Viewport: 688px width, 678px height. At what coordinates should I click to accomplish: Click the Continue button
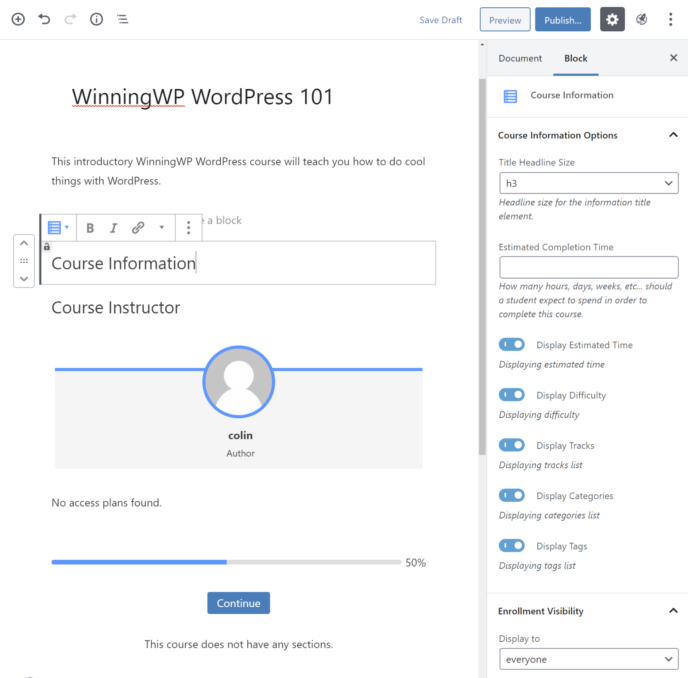pyautogui.click(x=239, y=603)
